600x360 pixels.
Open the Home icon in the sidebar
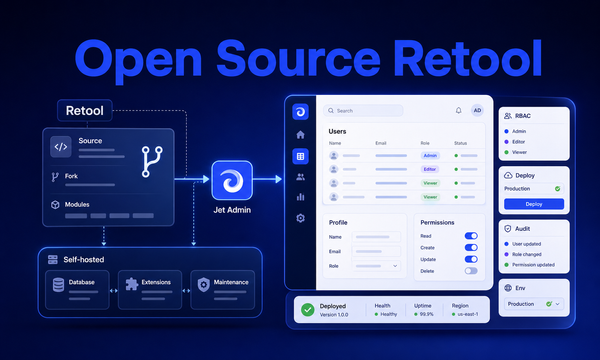coord(300,135)
